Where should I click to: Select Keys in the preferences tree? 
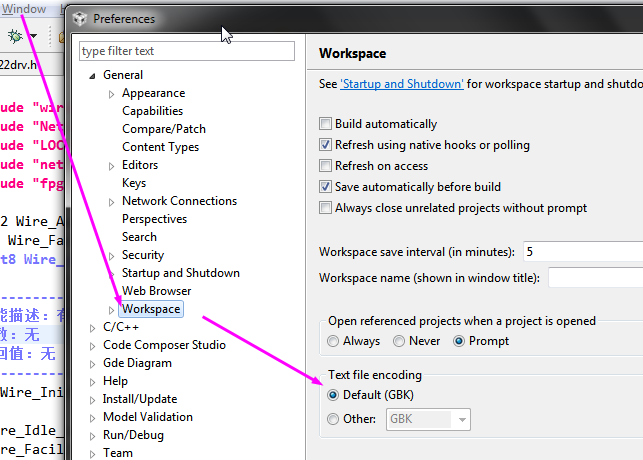134,183
